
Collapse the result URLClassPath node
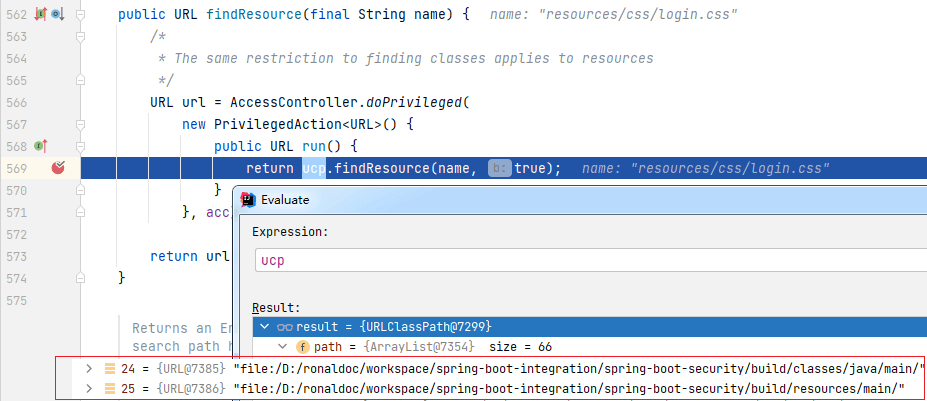click(264, 326)
